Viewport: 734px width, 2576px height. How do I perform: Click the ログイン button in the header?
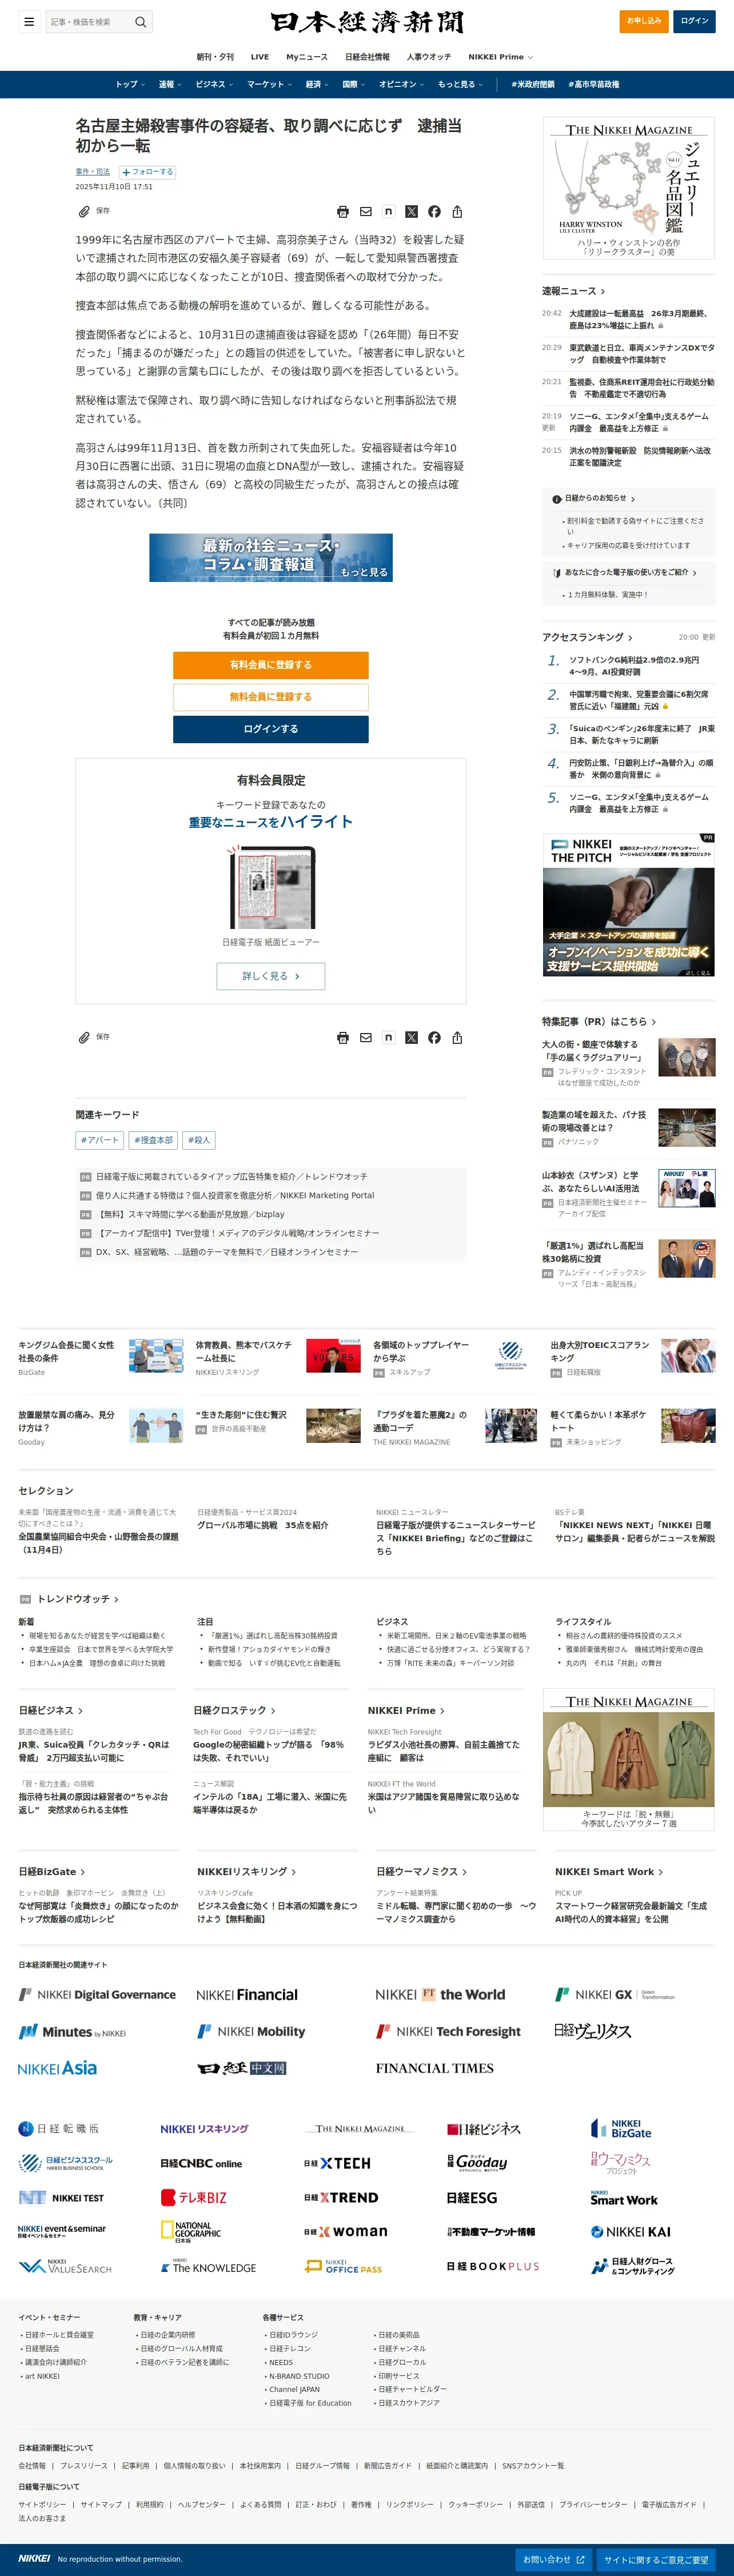coord(695,21)
